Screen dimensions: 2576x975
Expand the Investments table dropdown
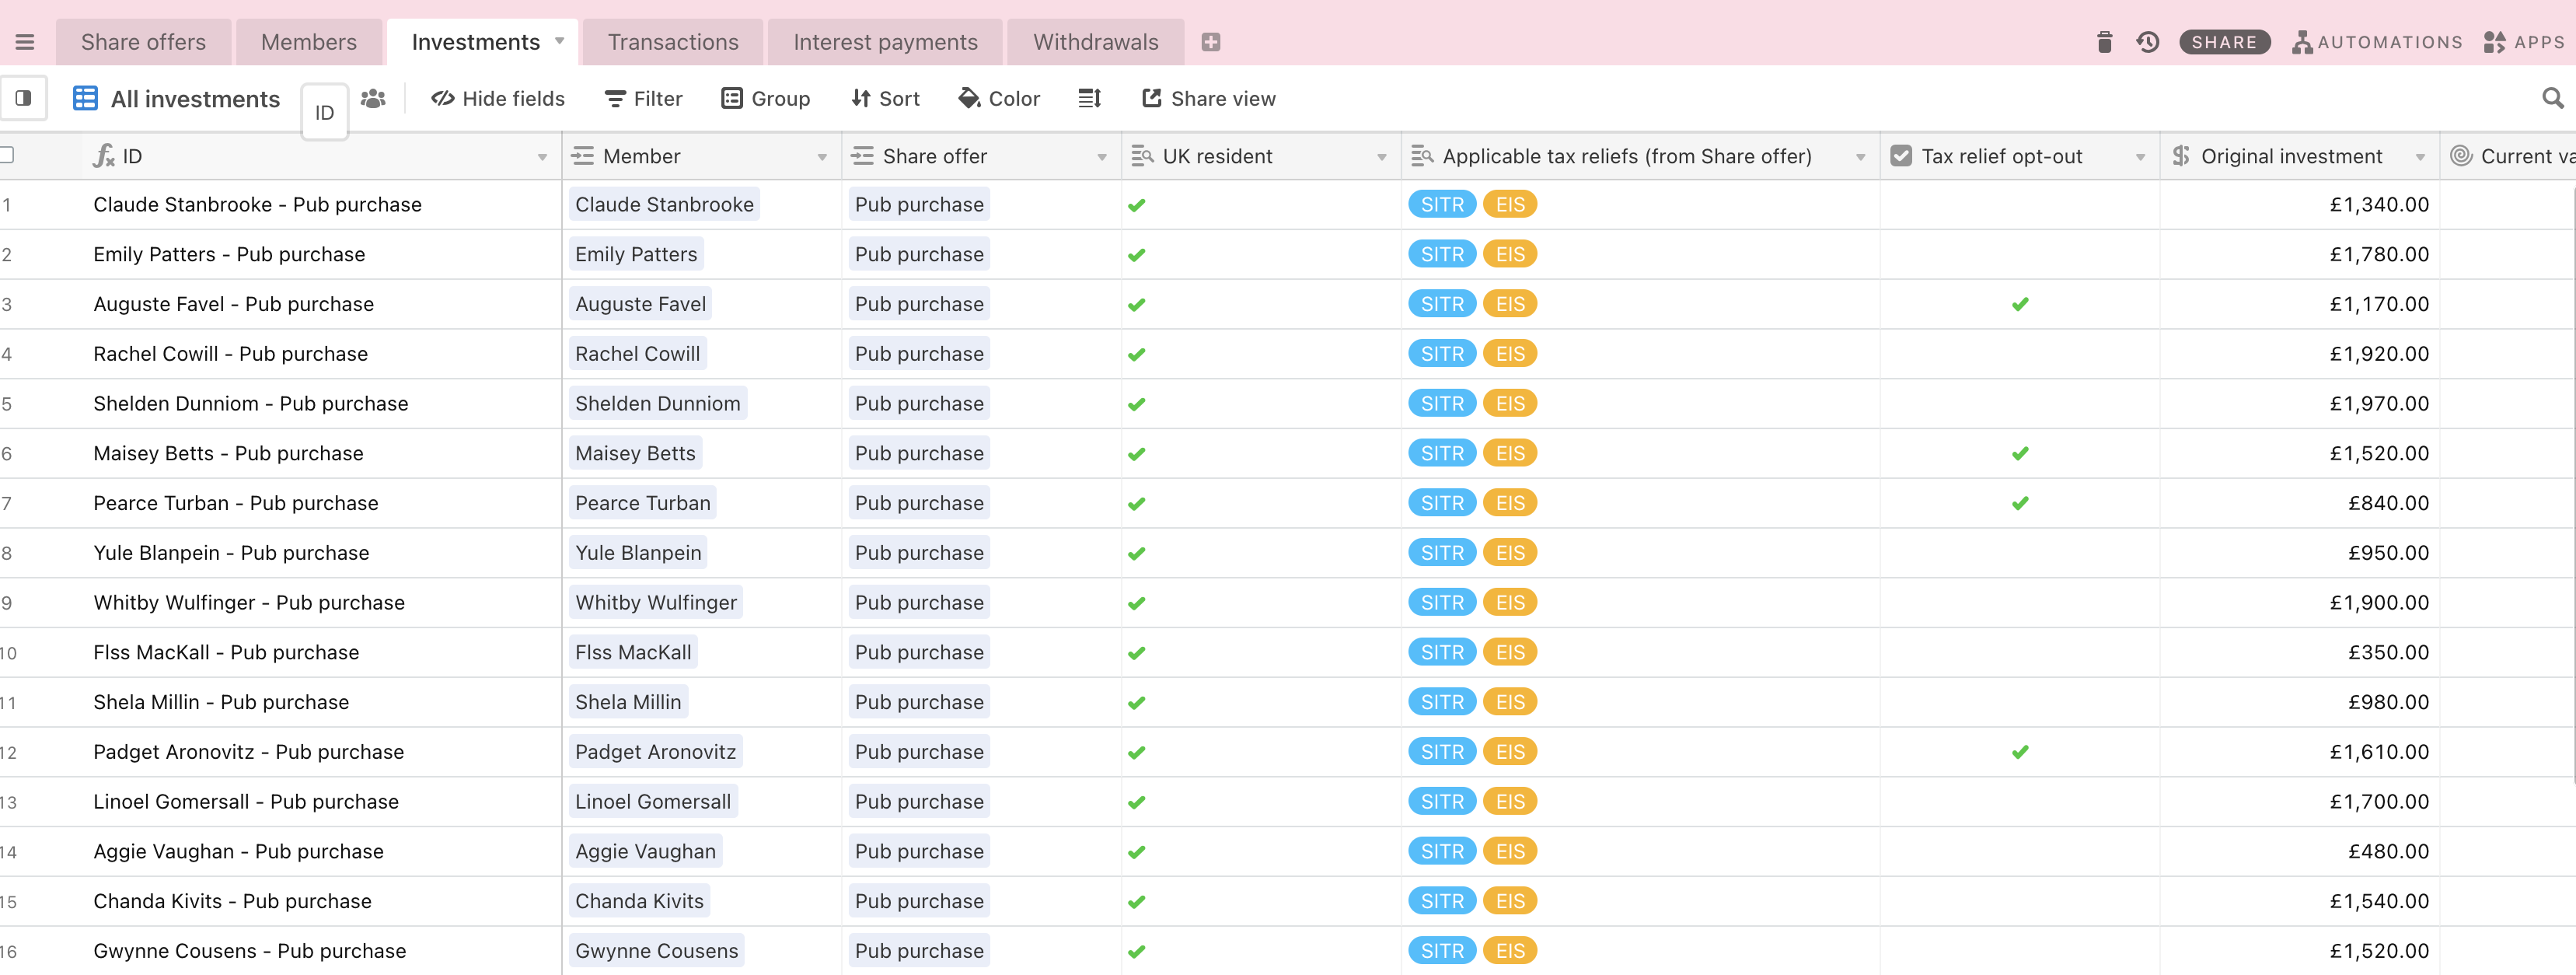558,42
